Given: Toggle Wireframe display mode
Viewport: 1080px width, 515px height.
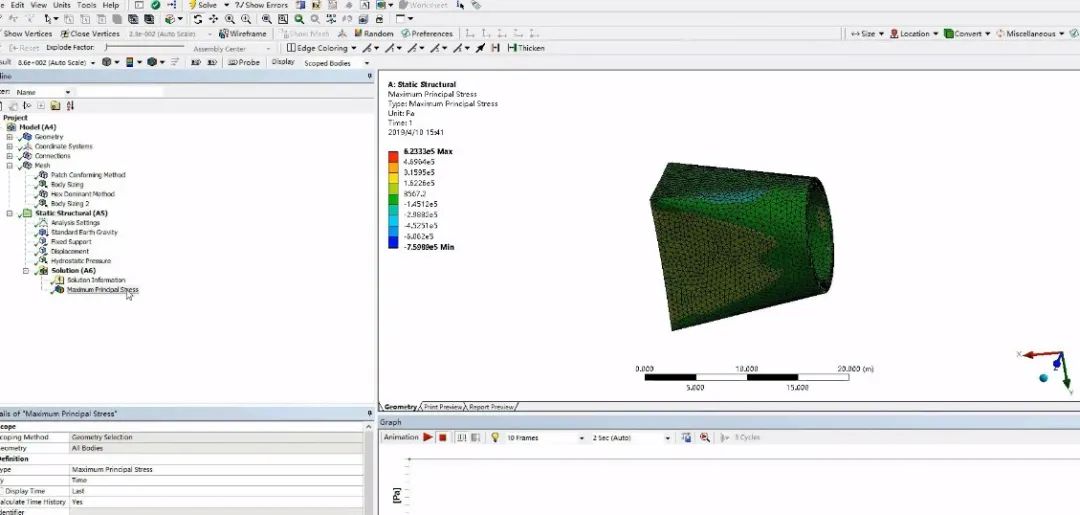Looking at the screenshot, I should [x=243, y=34].
